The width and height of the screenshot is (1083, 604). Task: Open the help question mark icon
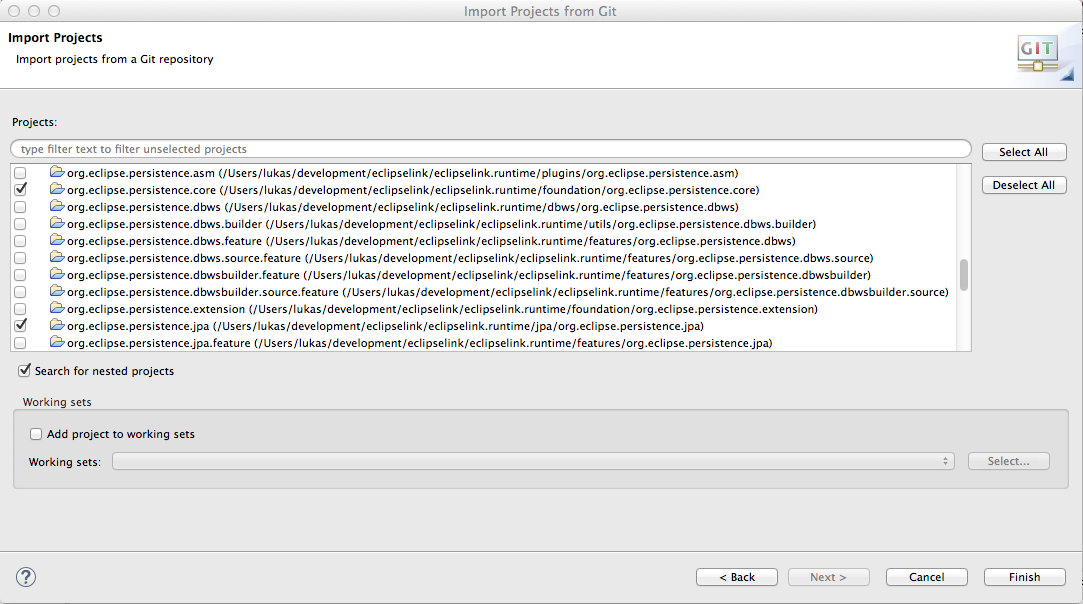26,577
